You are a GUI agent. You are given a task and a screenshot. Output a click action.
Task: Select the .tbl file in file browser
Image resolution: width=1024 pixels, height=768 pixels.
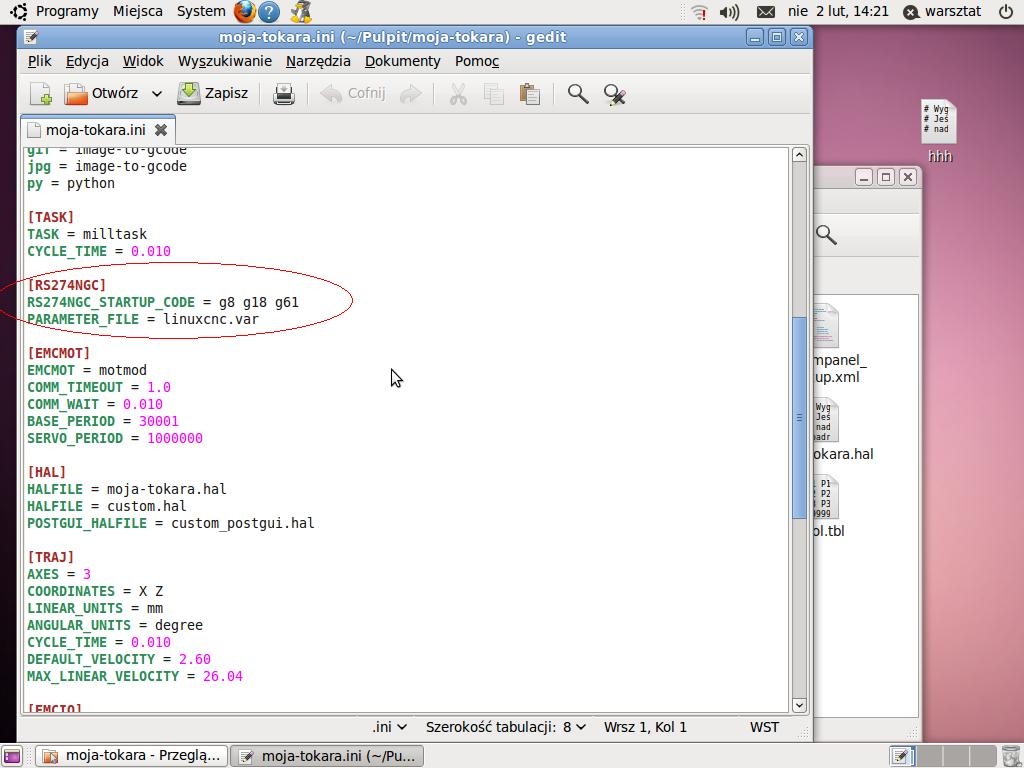828,507
